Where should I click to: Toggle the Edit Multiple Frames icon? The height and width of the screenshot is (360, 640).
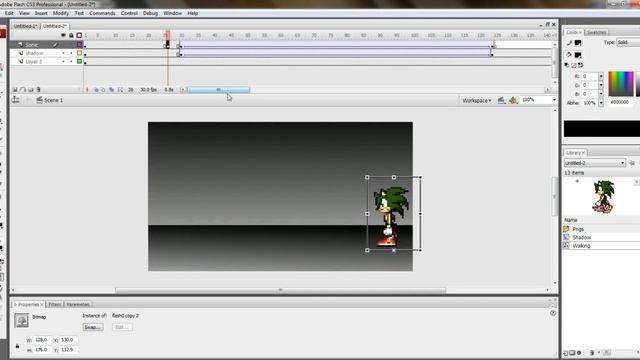point(111,90)
